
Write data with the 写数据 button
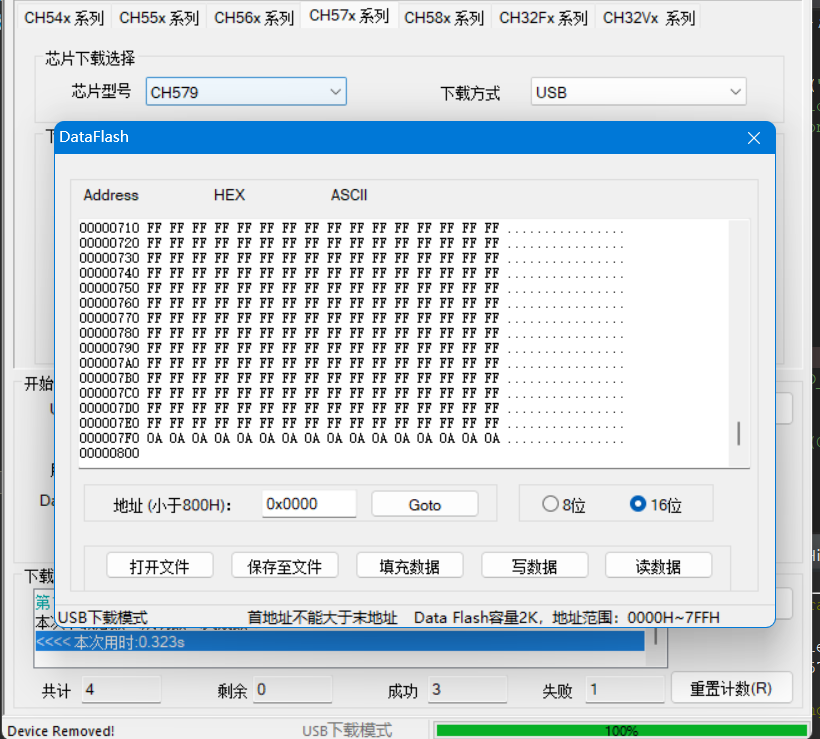coord(534,564)
